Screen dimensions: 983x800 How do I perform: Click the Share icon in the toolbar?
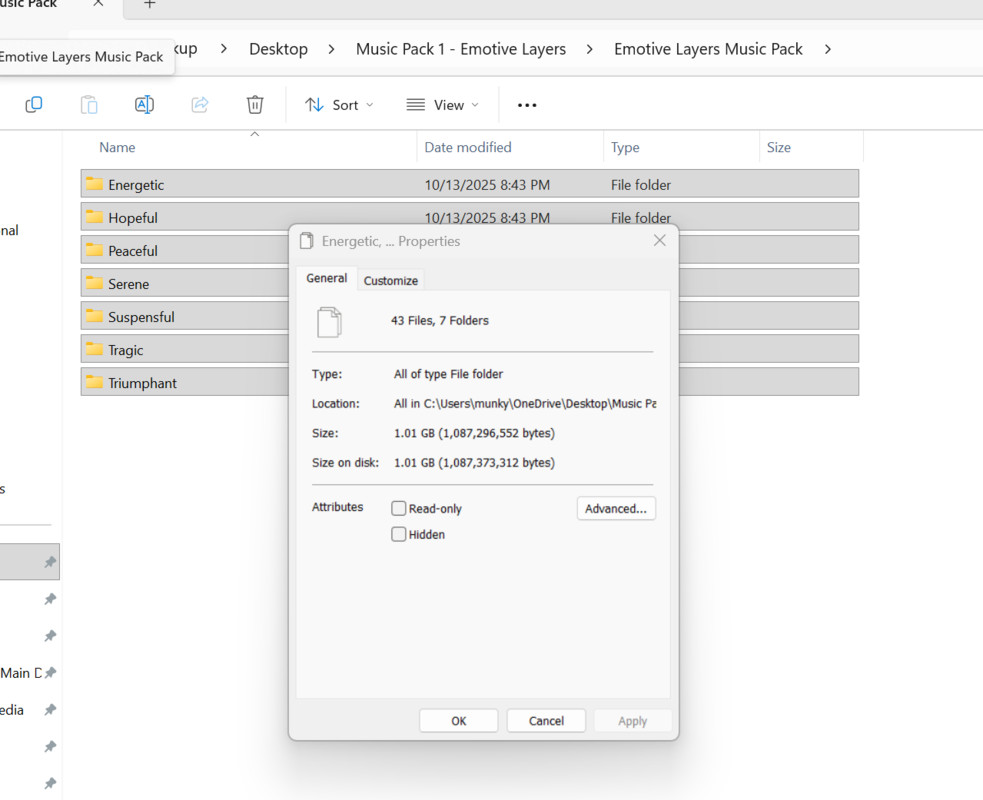(199, 104)
